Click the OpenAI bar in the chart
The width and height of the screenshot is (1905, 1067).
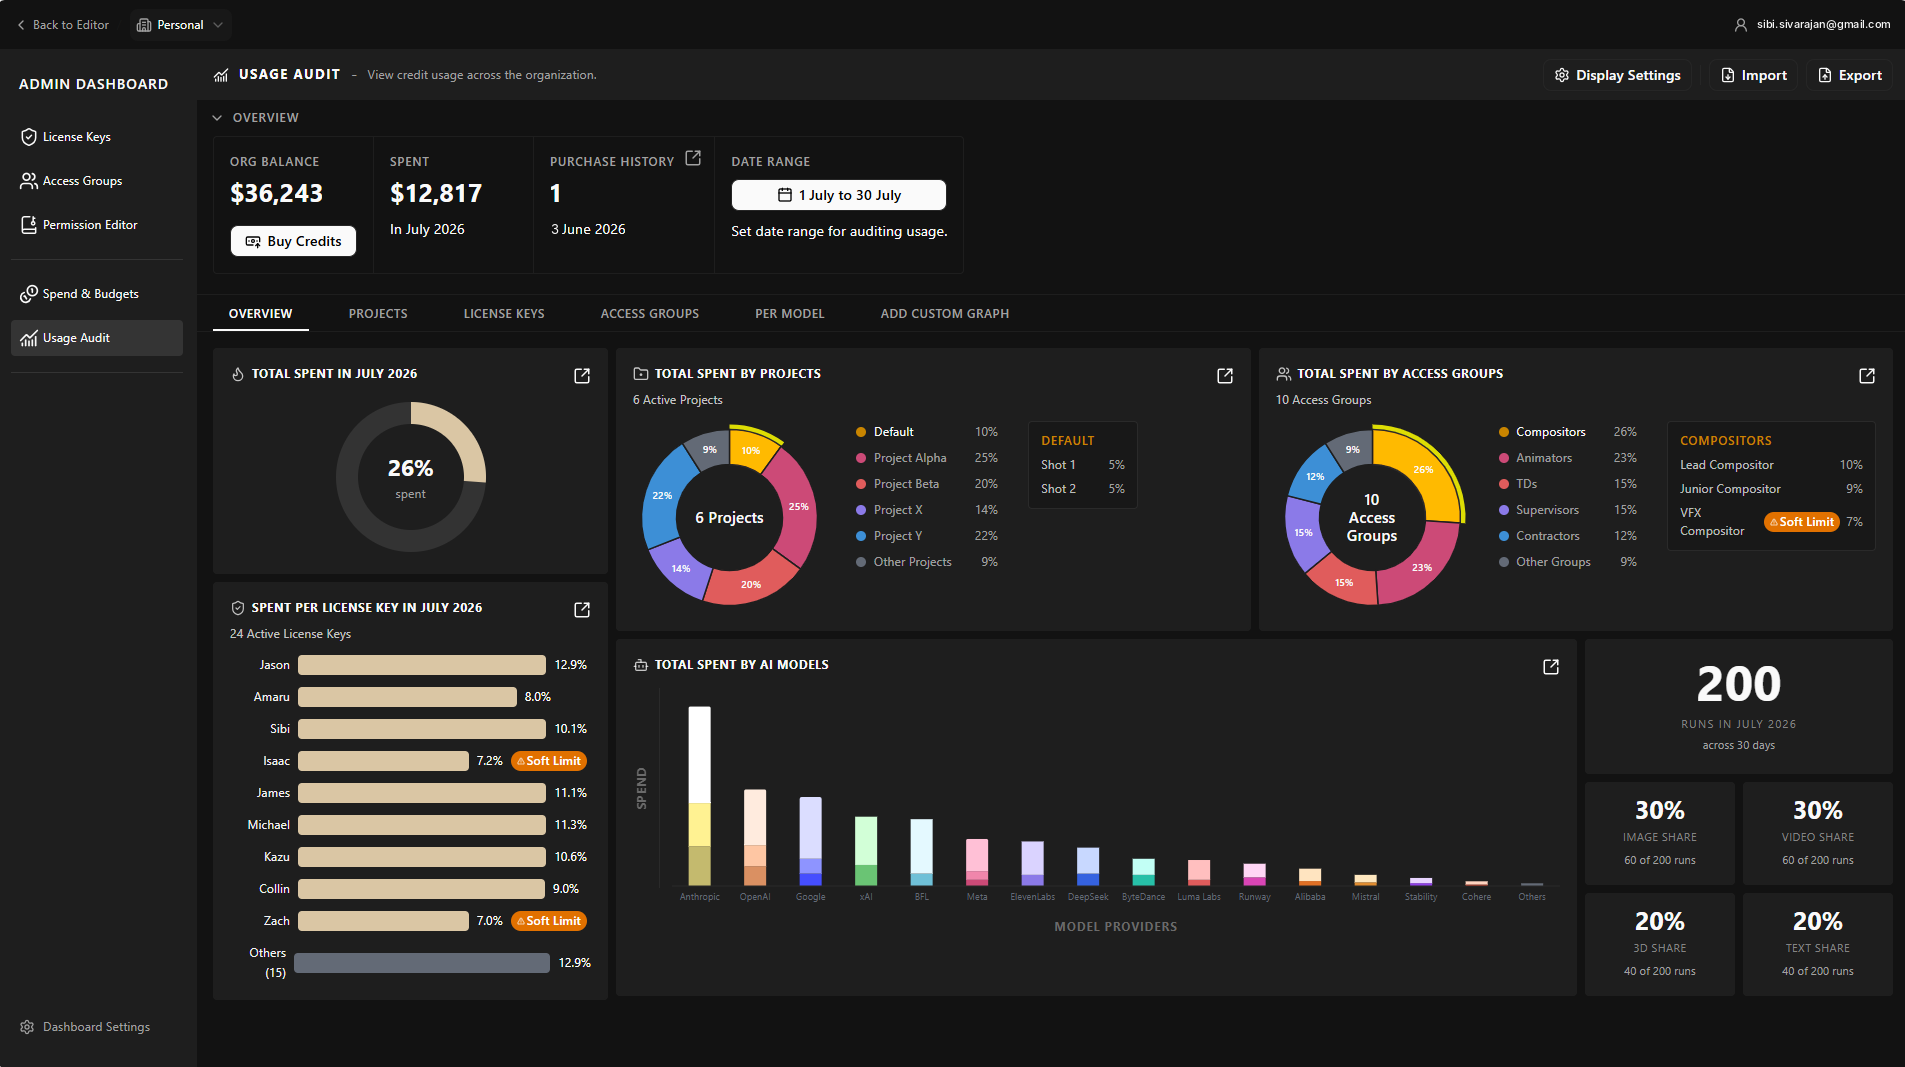(755, 838)
